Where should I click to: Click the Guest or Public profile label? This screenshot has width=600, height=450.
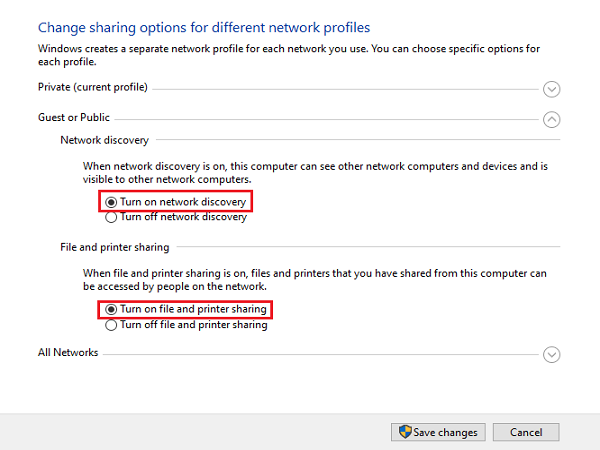pos(73,118)
